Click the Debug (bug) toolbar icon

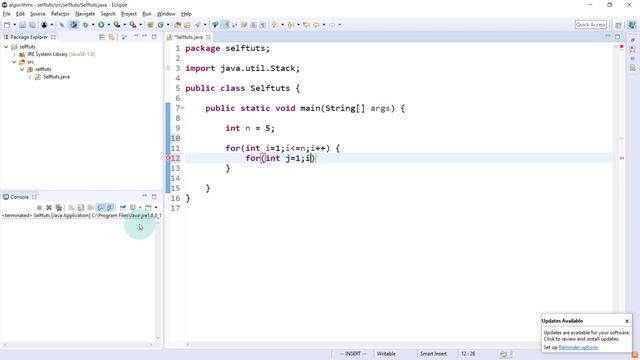(x=86, y=25)
